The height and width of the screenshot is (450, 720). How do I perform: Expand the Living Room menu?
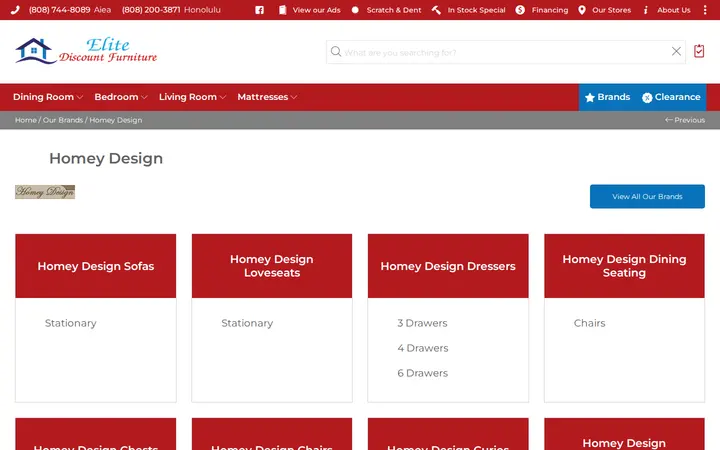[192, 97]
